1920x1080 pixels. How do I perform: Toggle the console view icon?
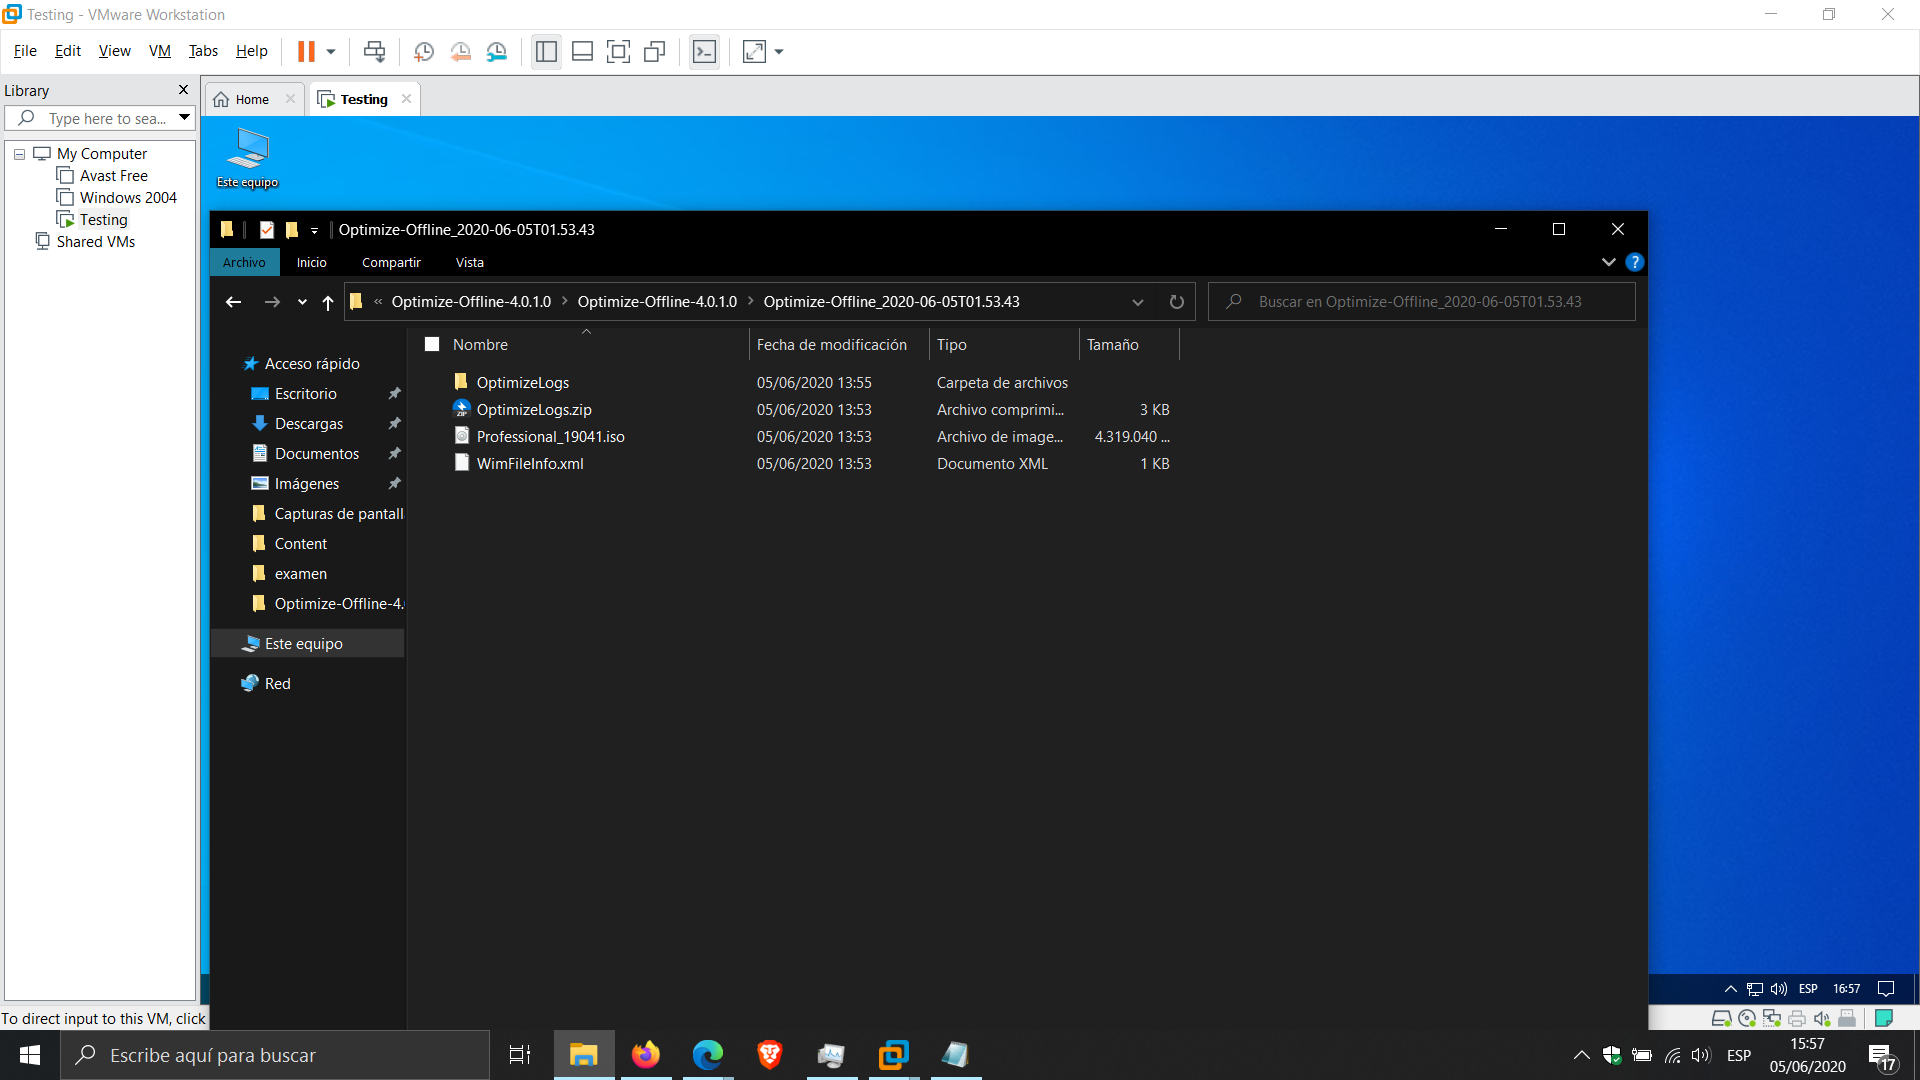point(704,51)
